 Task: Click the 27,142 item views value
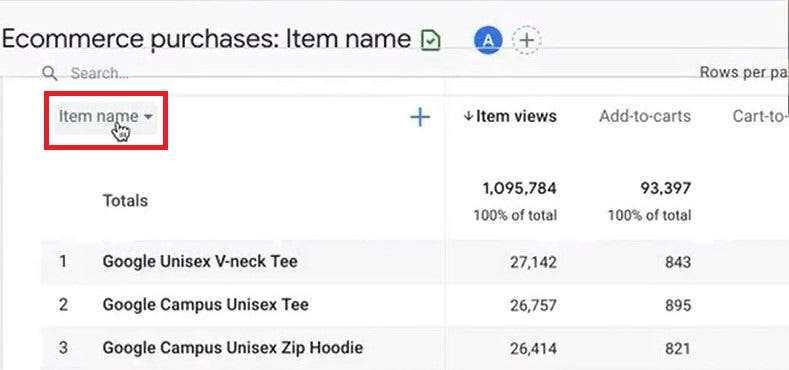[533, 262]
